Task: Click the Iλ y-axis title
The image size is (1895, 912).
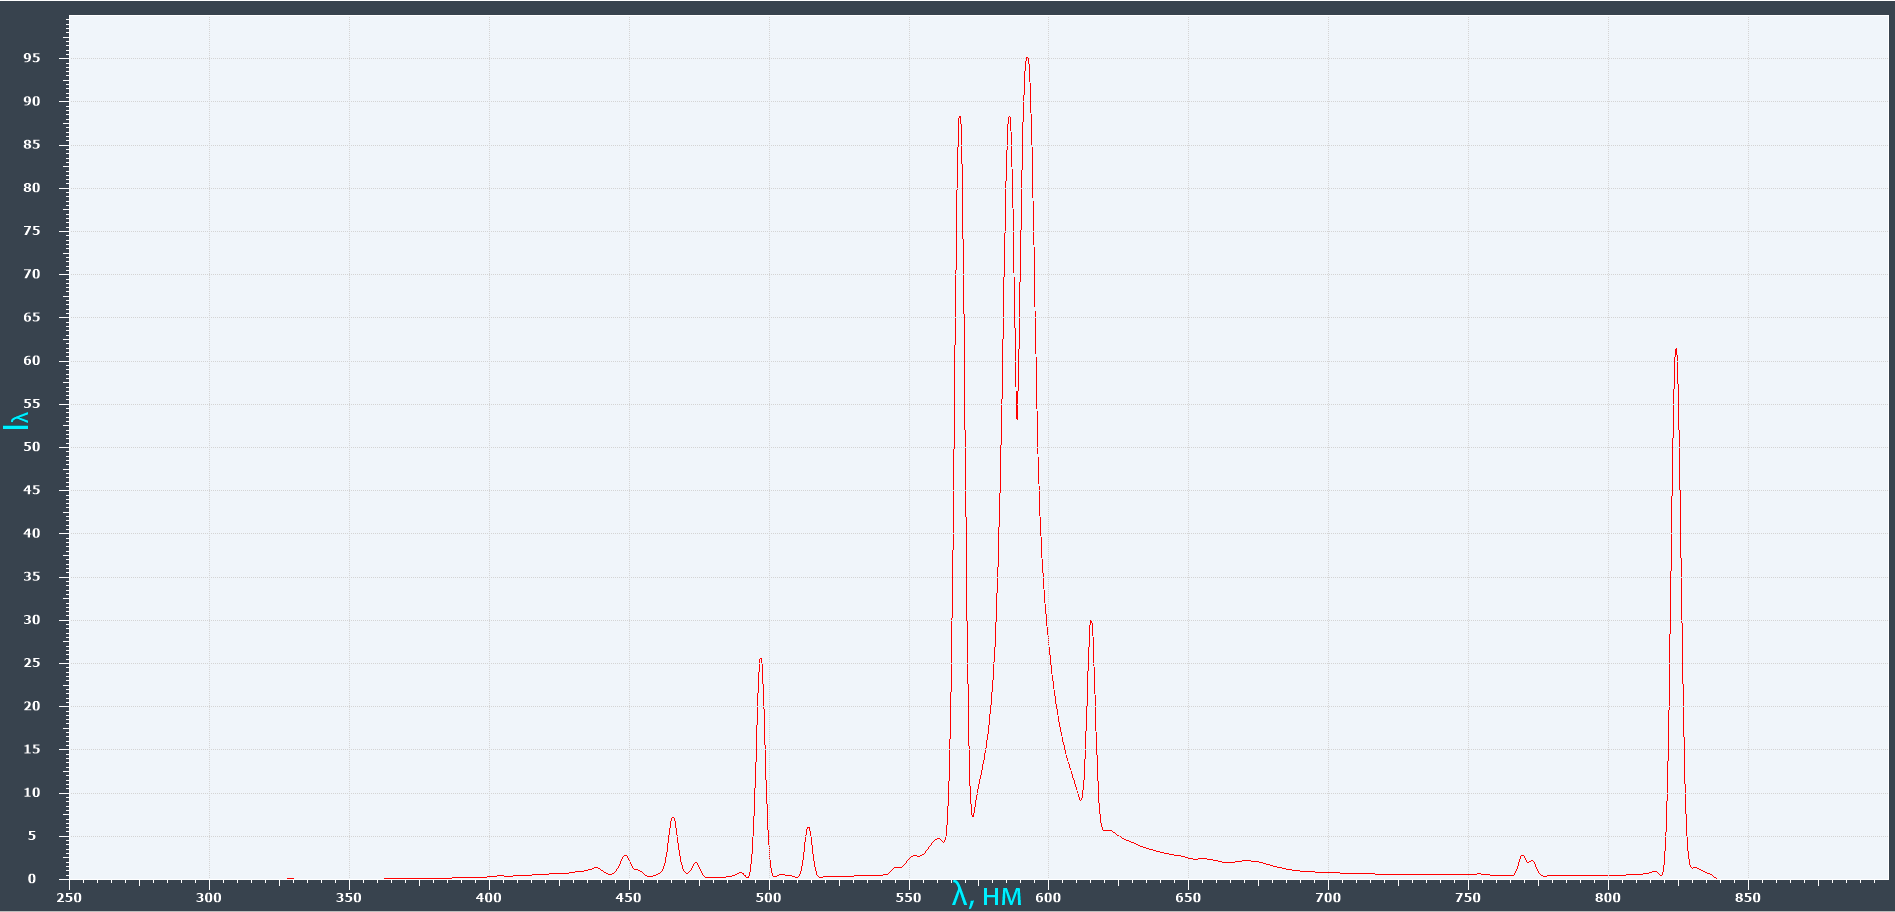Action: pos(16,420)
